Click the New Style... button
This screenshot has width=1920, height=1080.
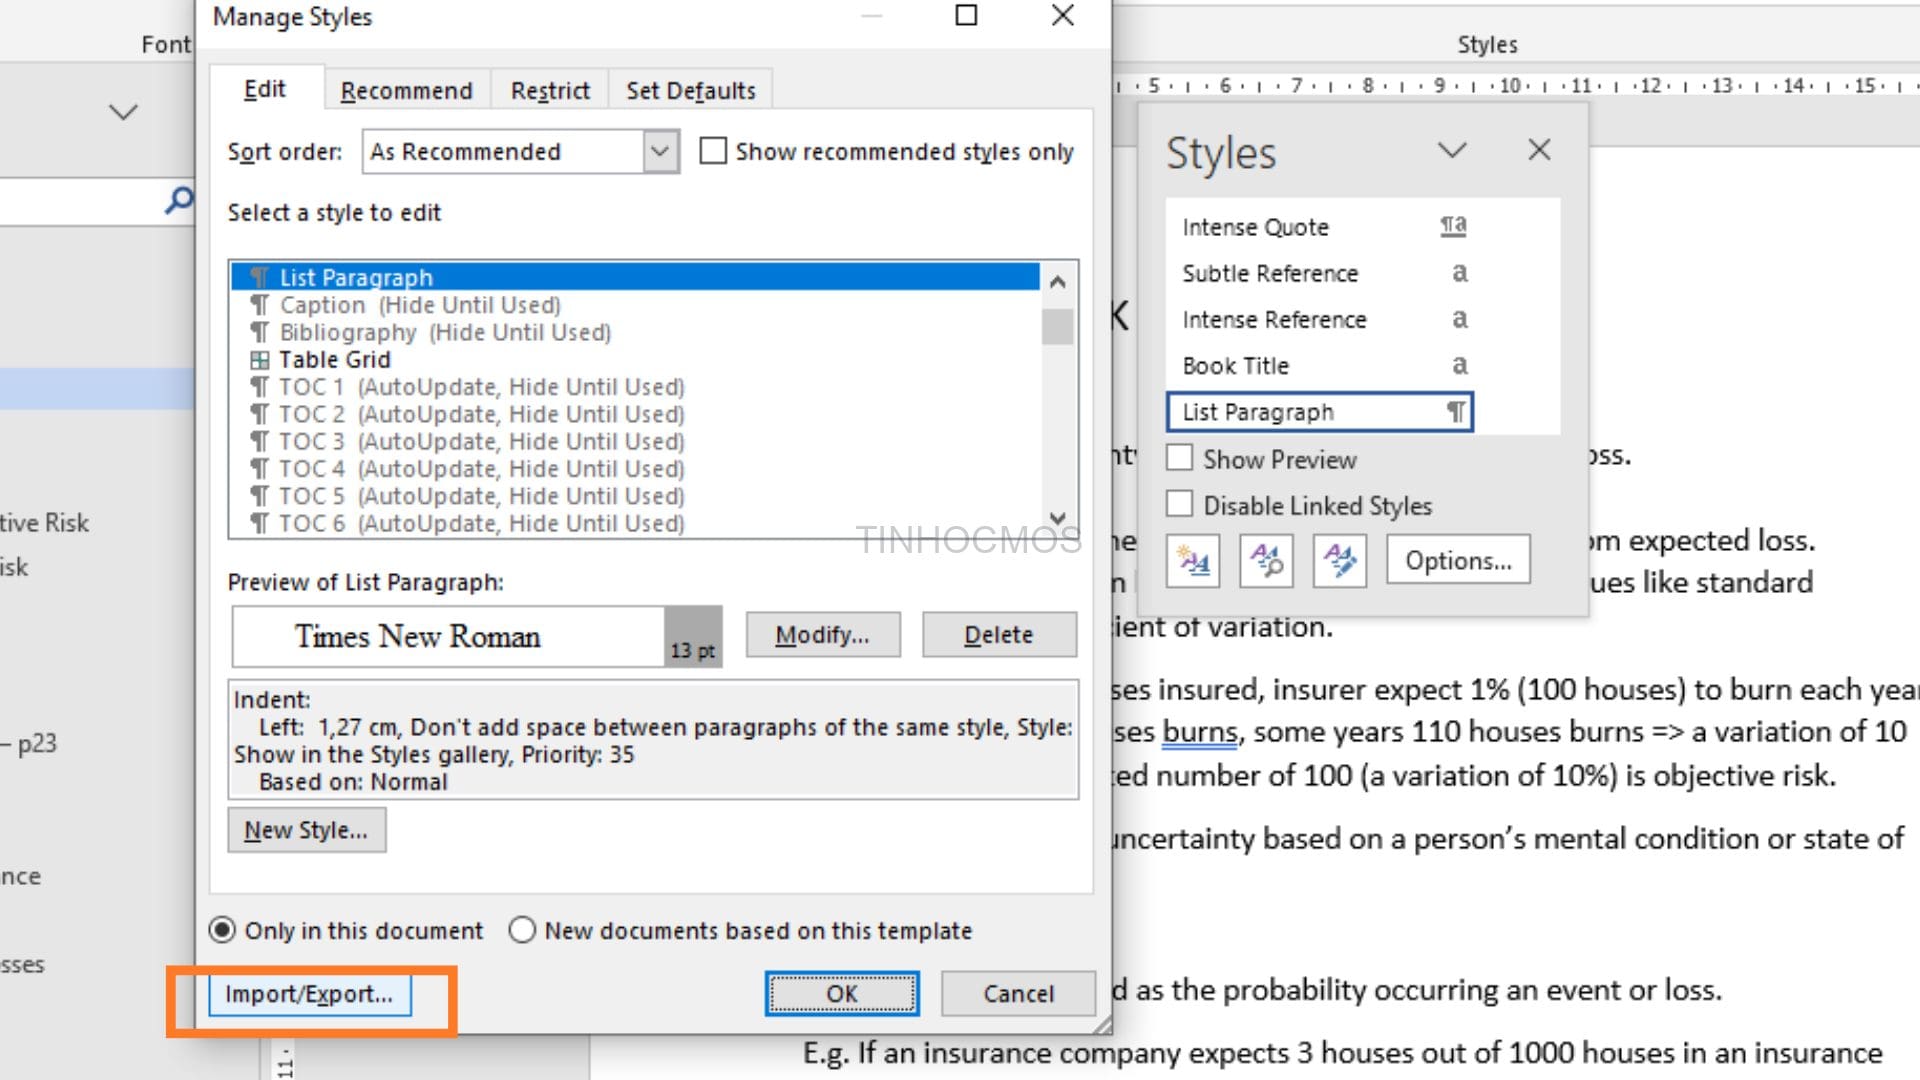[x=306, y=830]
